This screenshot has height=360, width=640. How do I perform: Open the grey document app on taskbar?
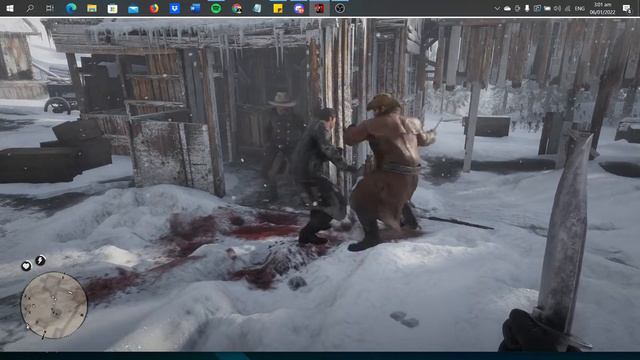[257, 8]
